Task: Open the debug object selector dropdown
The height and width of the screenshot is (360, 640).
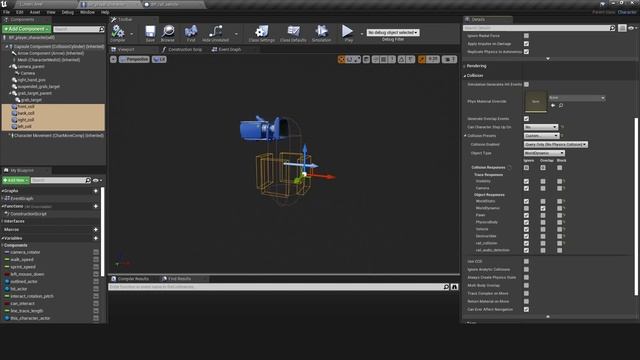Action: [393, 33]
